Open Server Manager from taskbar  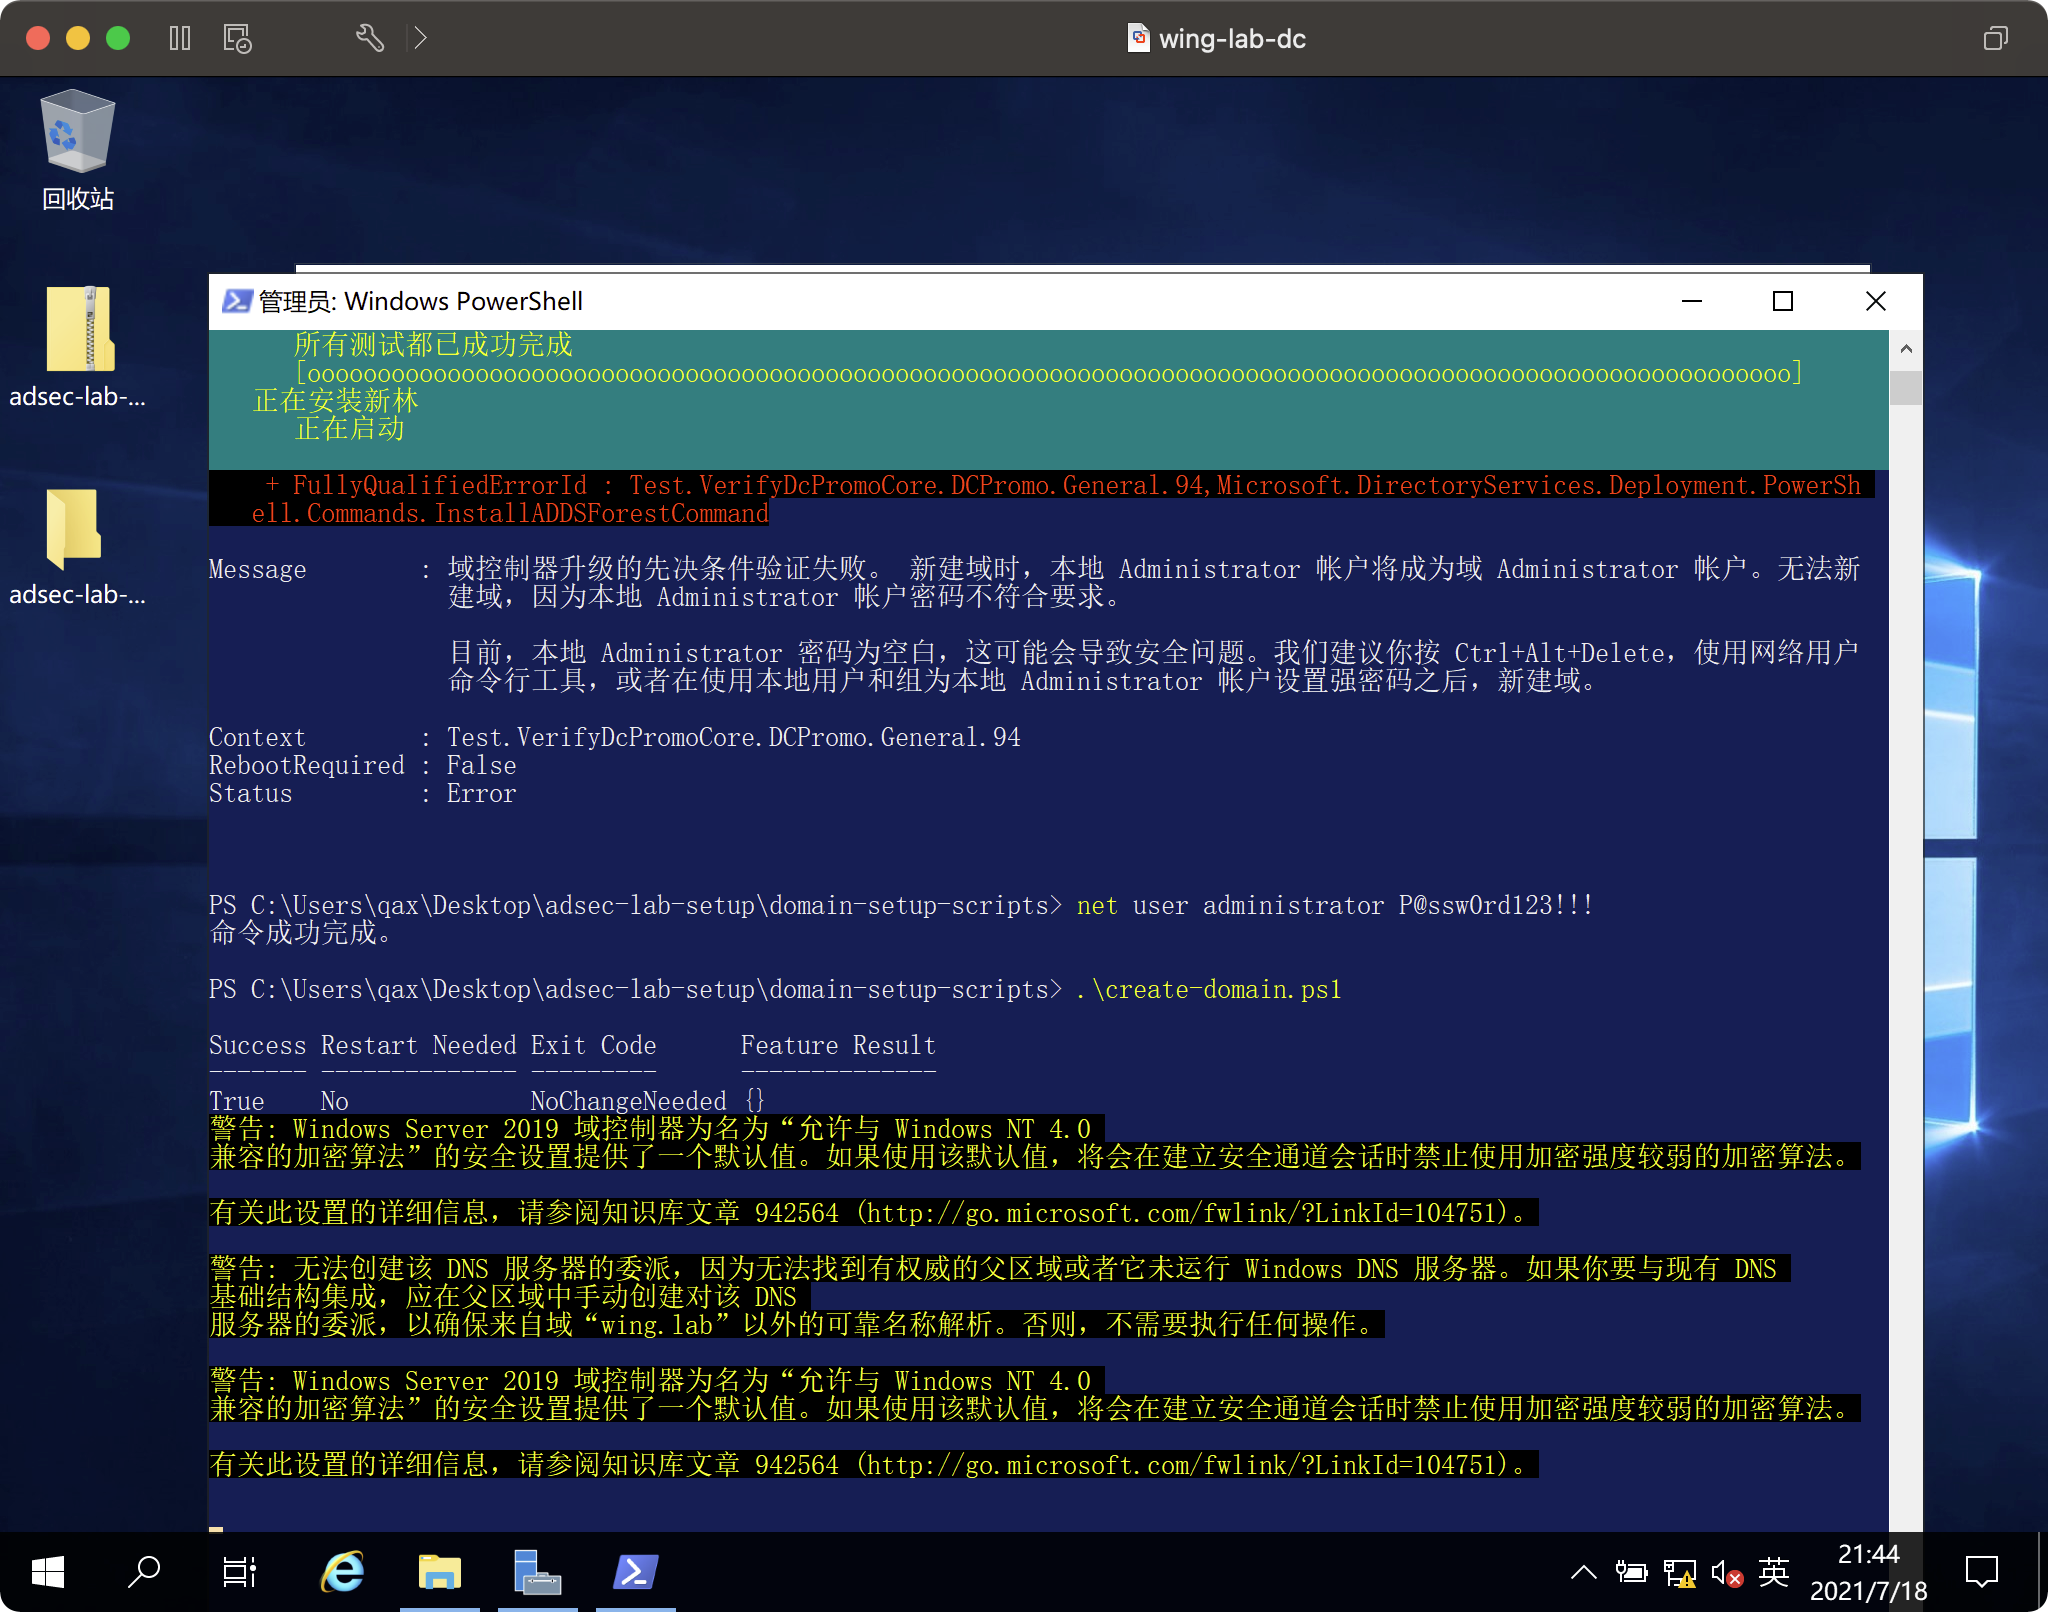tap(537, 1572)
